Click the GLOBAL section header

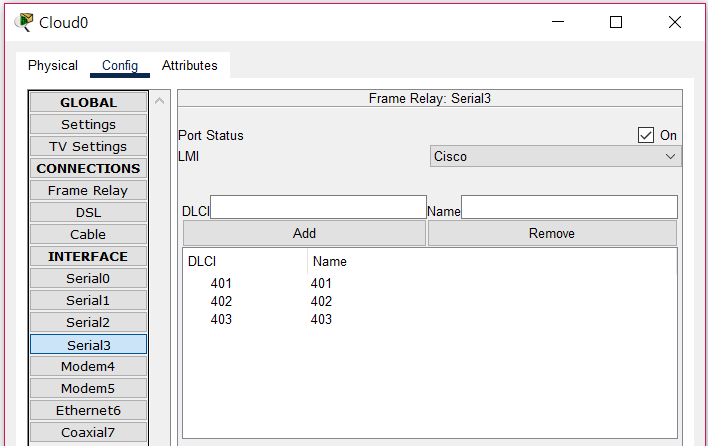click(88, 102)
